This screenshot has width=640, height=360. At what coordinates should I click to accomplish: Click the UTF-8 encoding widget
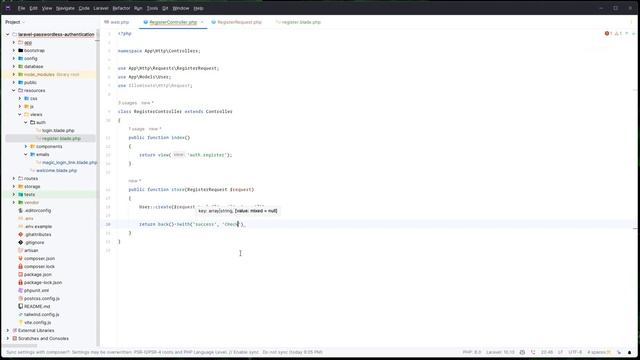pos(575,352)
